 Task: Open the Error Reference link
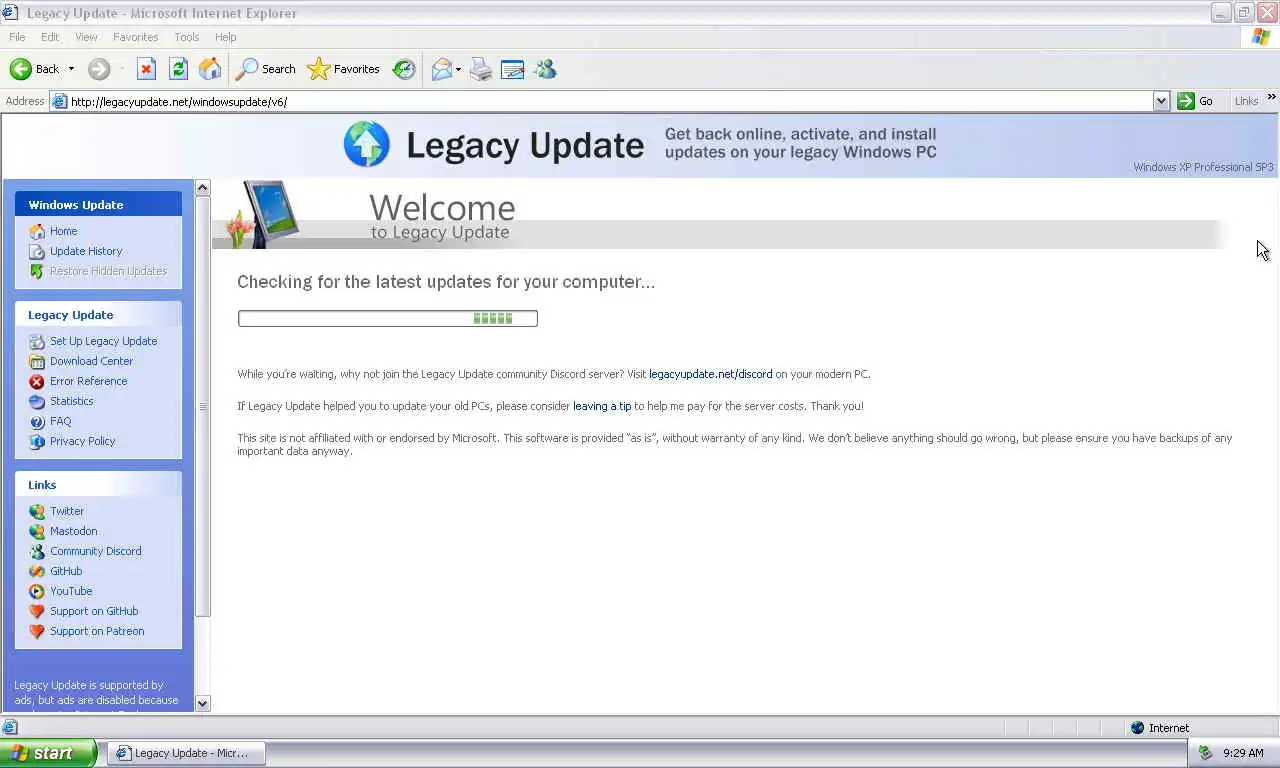pos(88,381)
